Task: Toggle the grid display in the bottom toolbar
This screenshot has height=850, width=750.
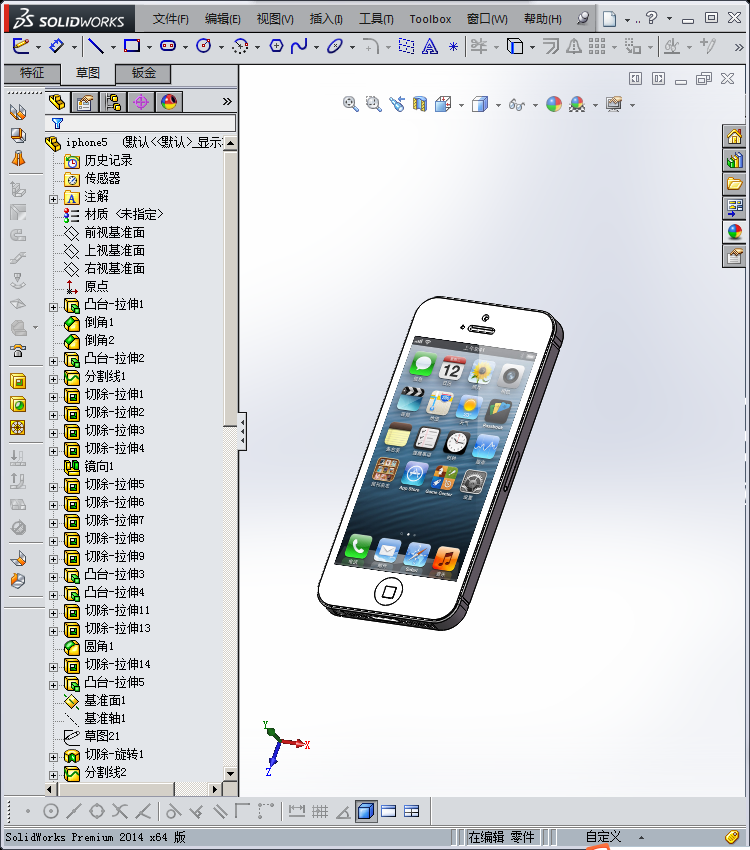Action: [320, 812]
